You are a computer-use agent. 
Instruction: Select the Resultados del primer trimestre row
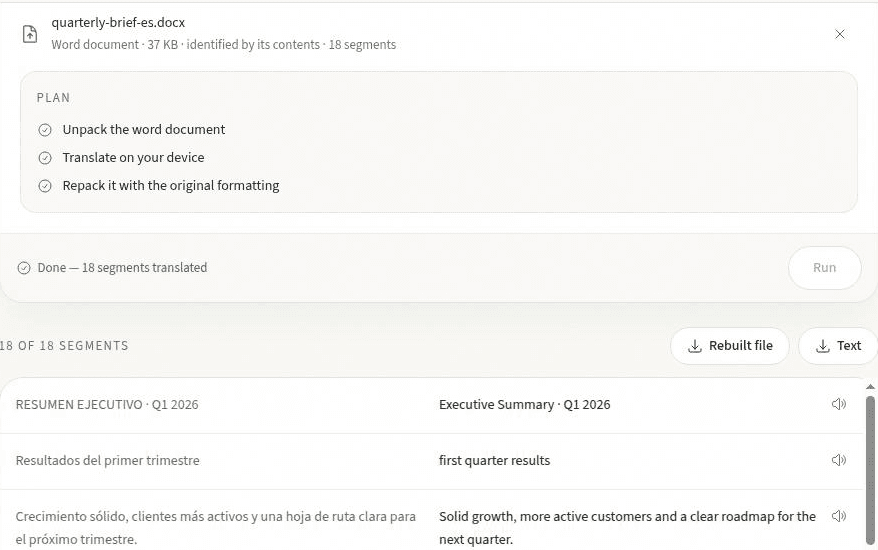[x=433, y=460]
